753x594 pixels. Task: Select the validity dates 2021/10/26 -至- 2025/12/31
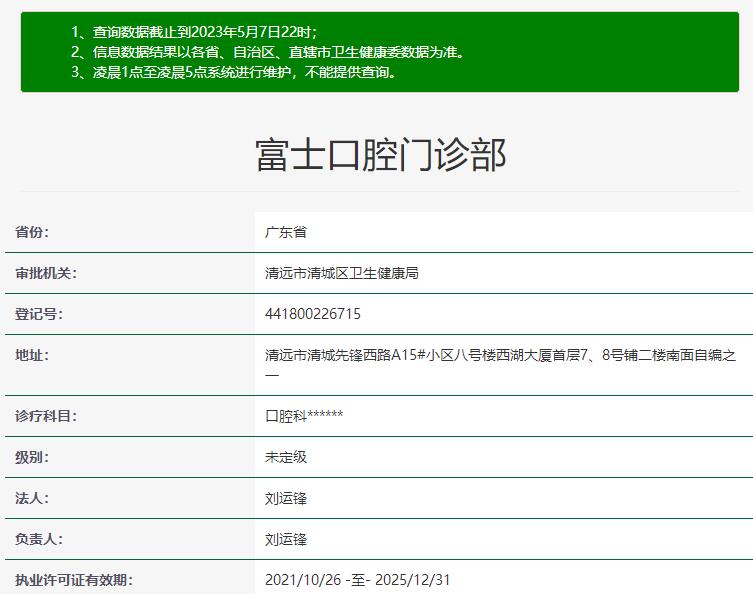357,580
